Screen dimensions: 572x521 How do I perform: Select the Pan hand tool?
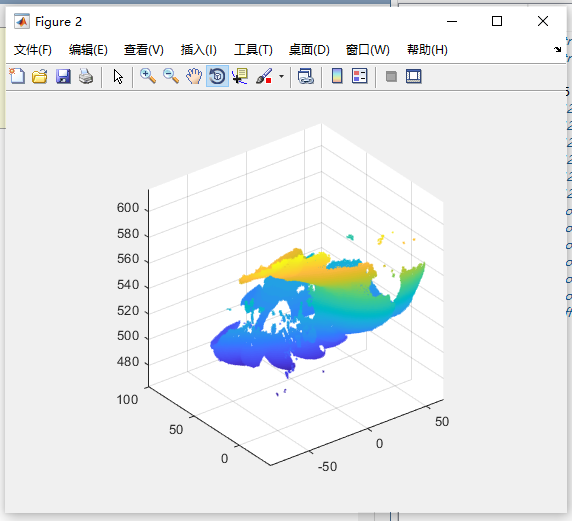pos(194,76)
